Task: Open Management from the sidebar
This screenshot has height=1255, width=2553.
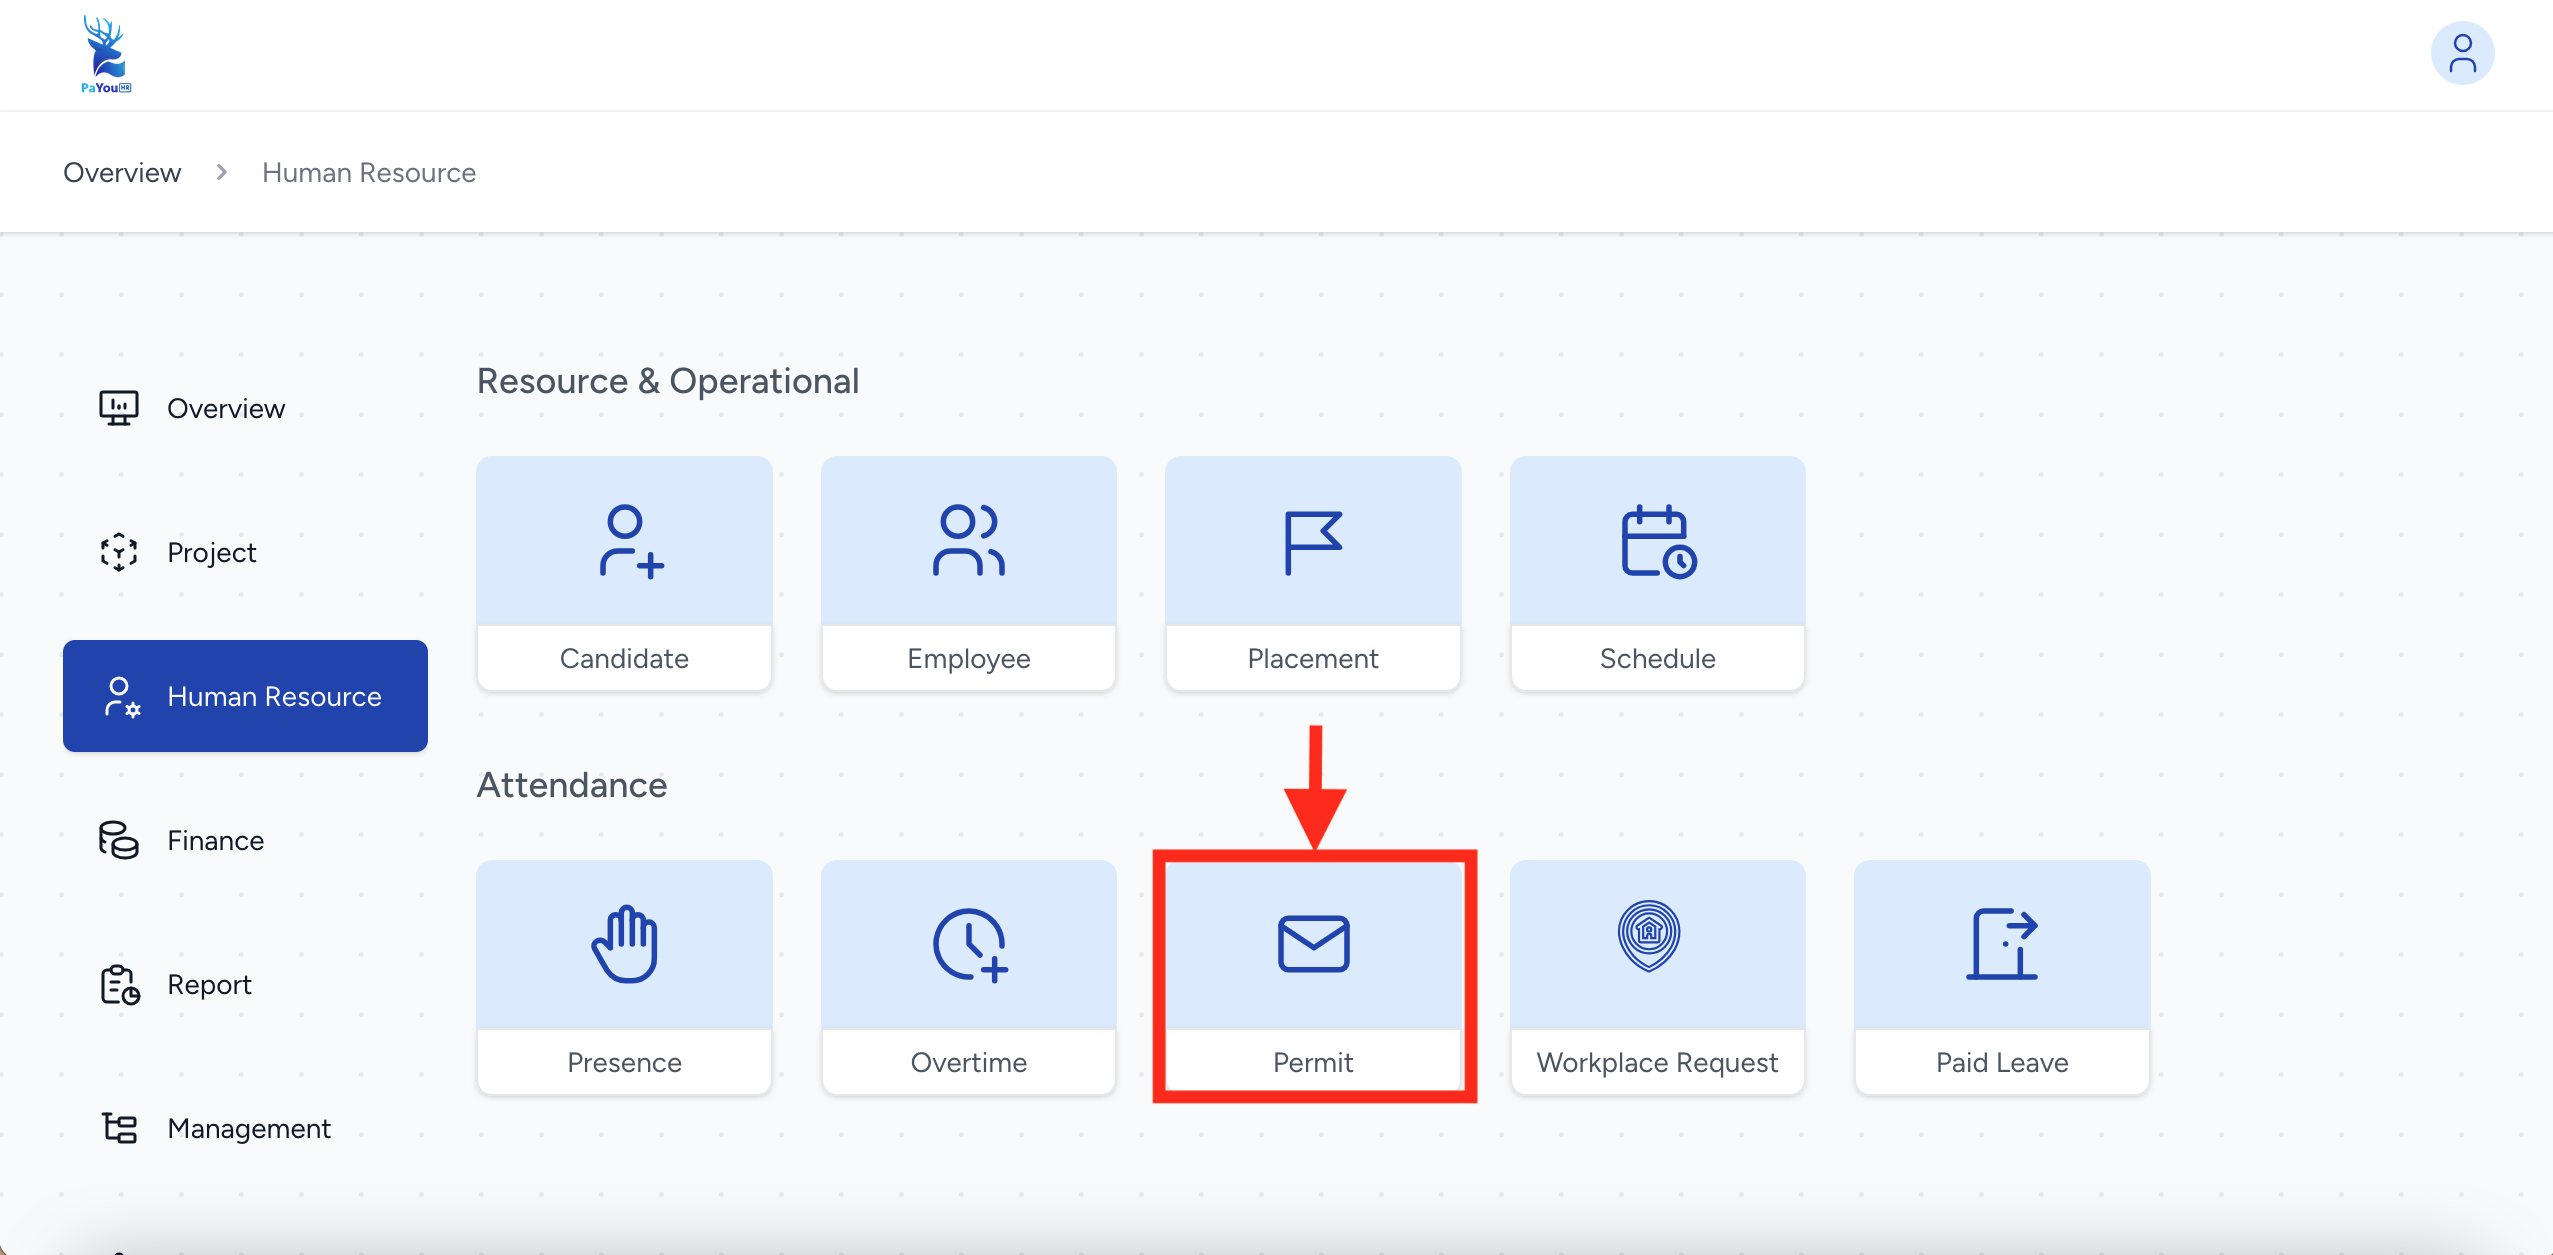Action: point(248,1129)
